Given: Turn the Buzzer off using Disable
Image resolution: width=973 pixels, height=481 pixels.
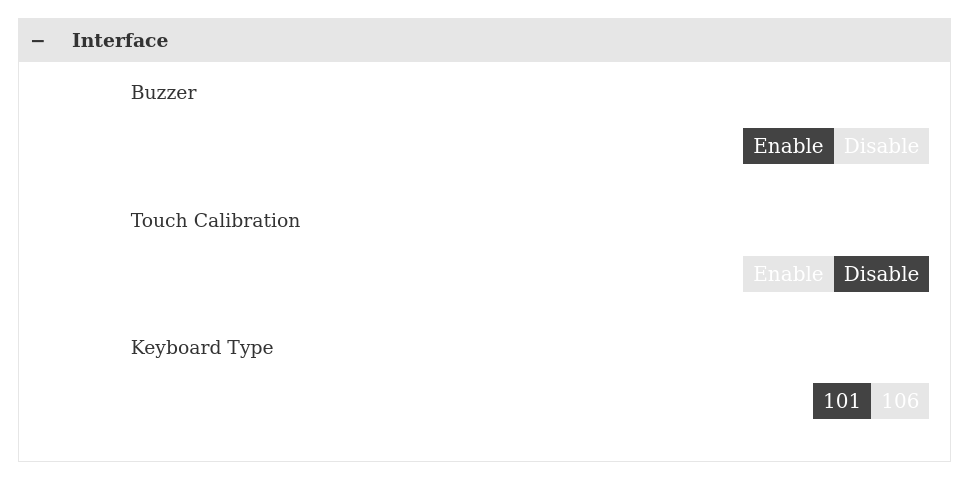Looking at the screenshot, I should tap(881, 146).
